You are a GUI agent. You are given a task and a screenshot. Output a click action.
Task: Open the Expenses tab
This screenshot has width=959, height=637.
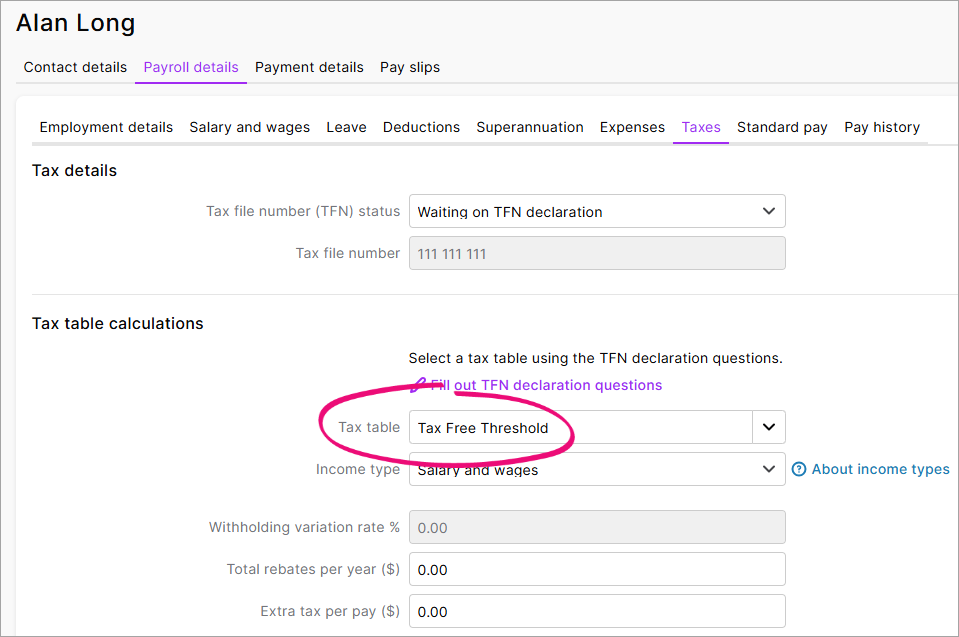click(x=632, y=127)
